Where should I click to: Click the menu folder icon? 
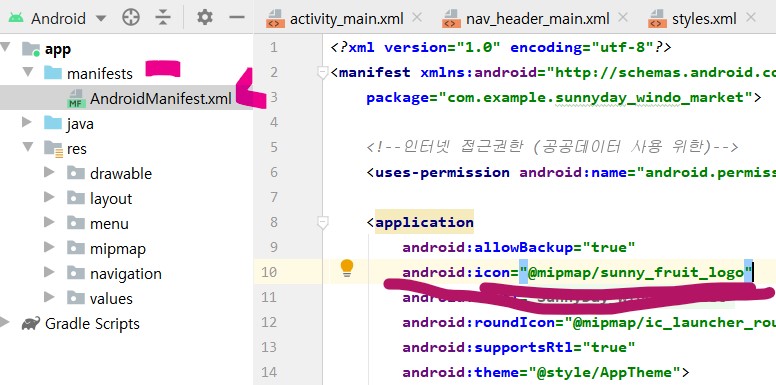76,223
